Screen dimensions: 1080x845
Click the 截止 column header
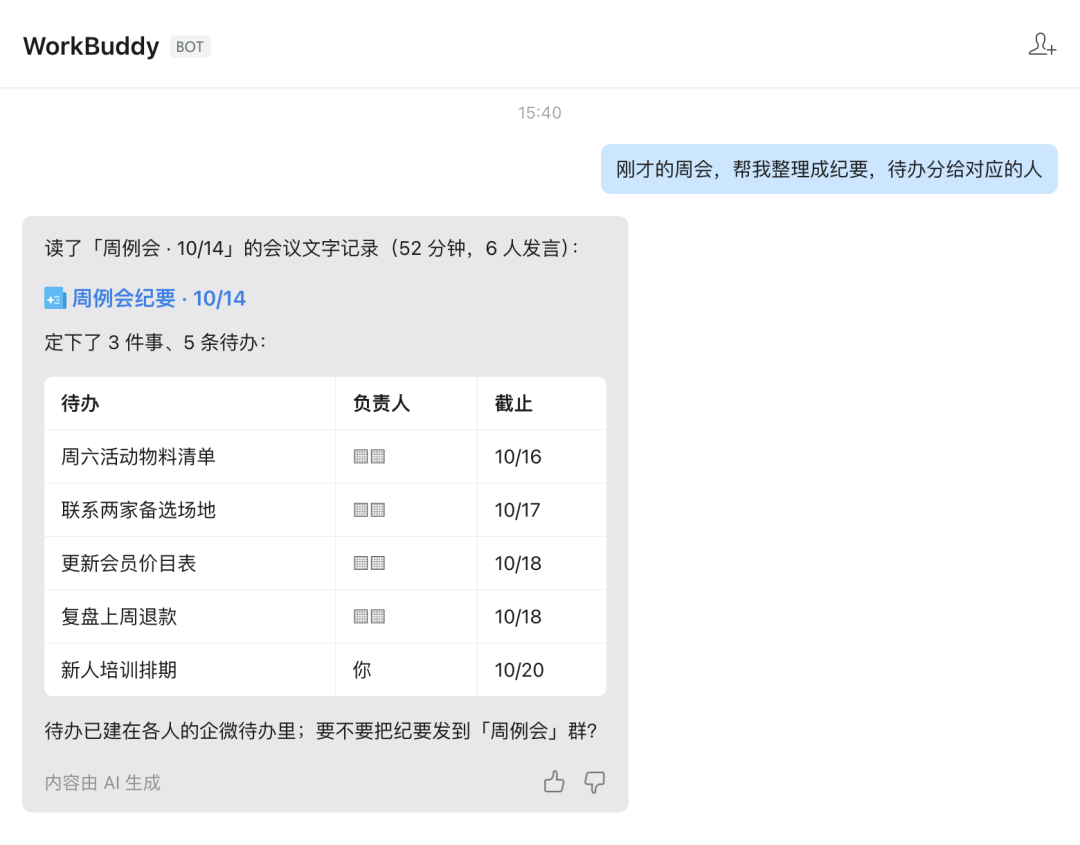(541, 404)
